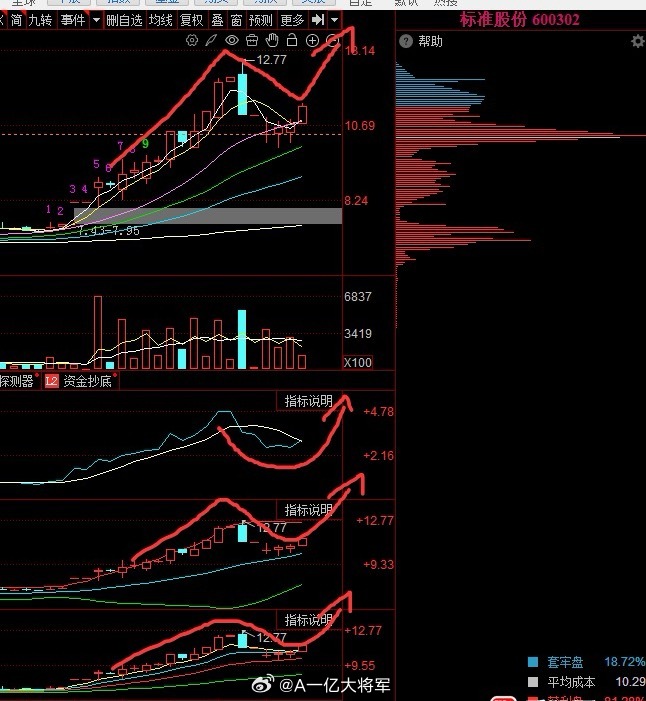646x701 pixels.
Task: Toggle 均线 moving averages
Action: click(160, 20)
